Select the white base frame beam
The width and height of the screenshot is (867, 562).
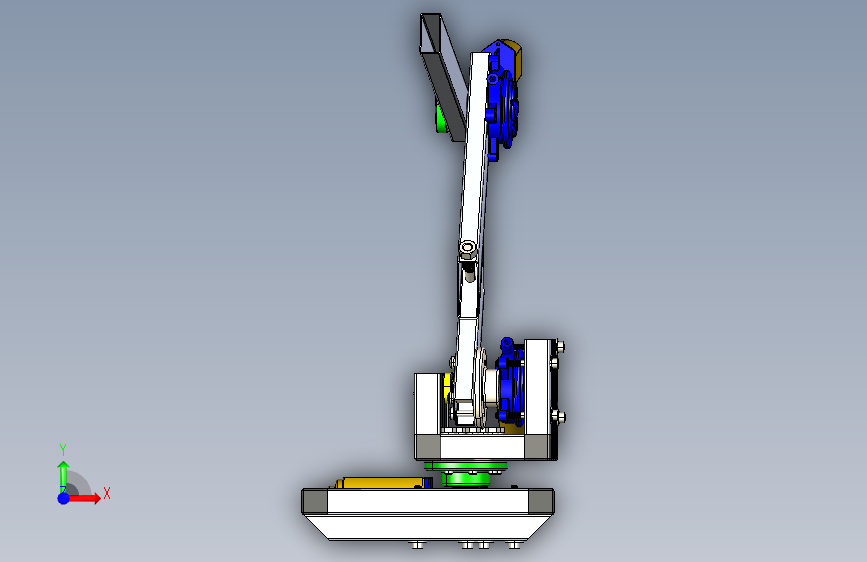click(428, 502)
